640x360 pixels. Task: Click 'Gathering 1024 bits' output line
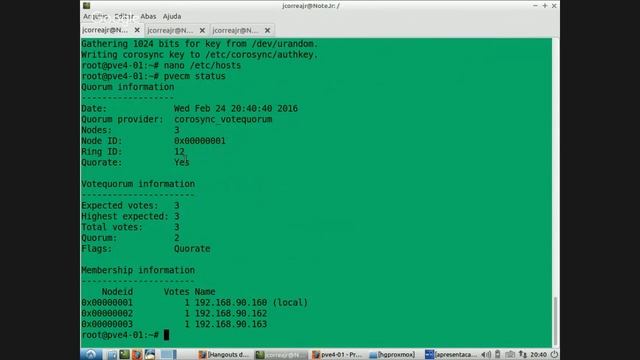tap(200, 44)
